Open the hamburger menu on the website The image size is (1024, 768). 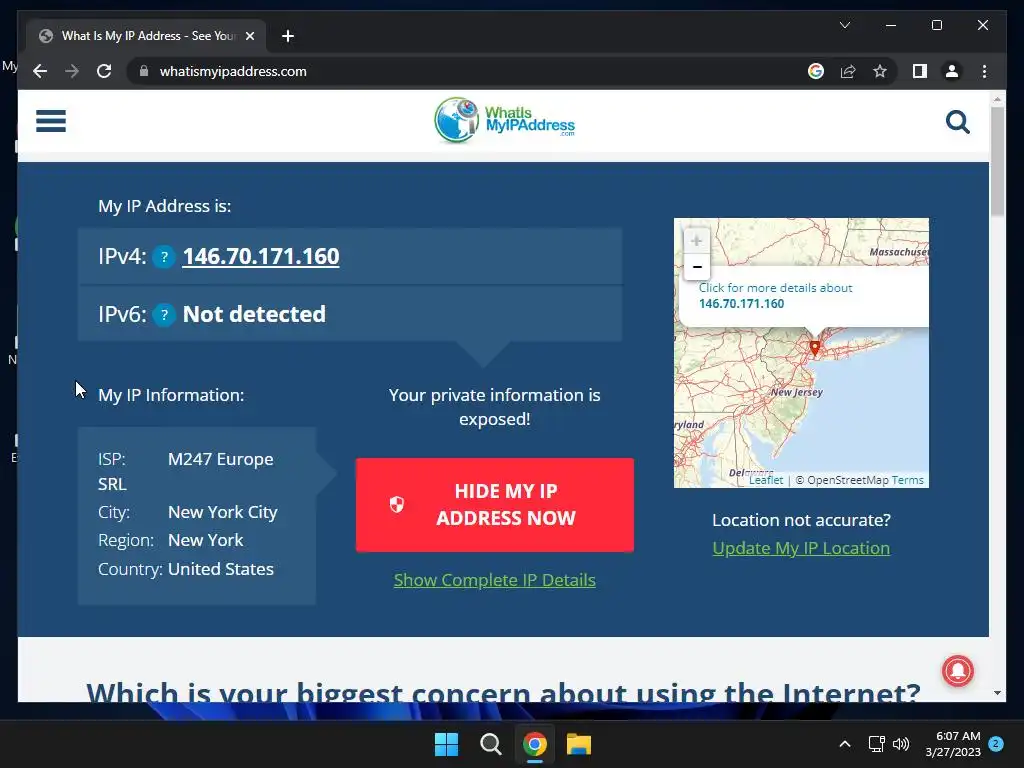[51, 121]
